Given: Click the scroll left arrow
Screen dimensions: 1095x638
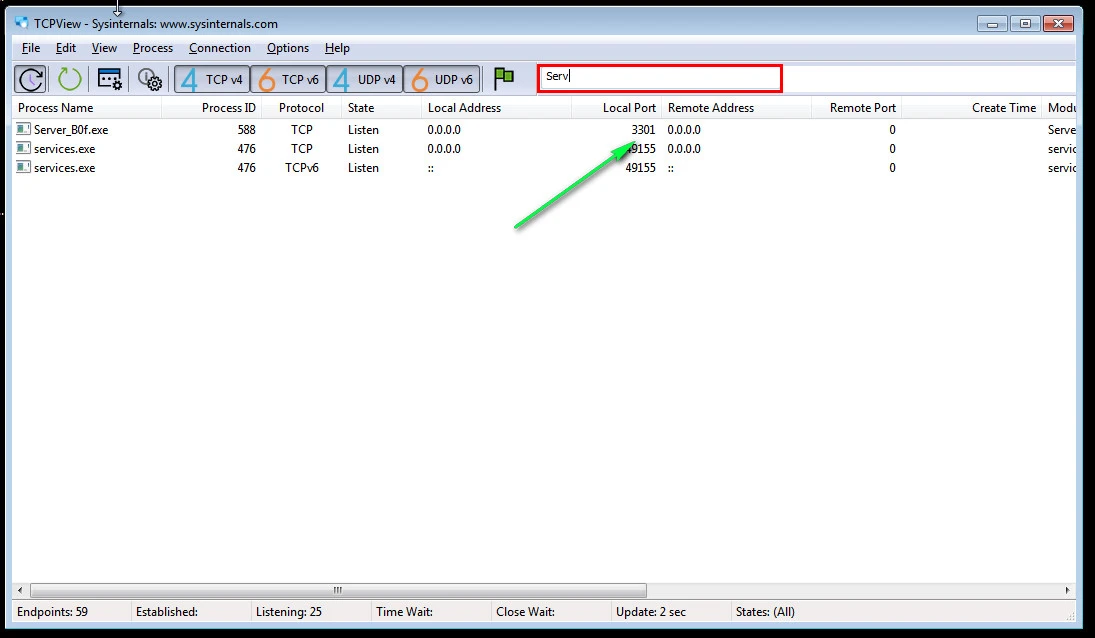Looking at the screenshot, I should (x=20, y=591).
